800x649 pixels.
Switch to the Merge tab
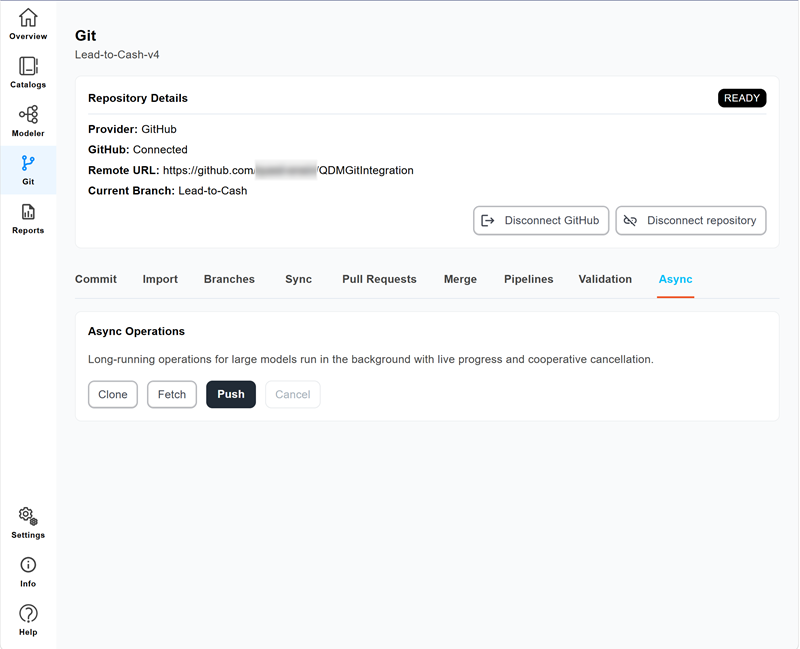click(x=460, y=279)
